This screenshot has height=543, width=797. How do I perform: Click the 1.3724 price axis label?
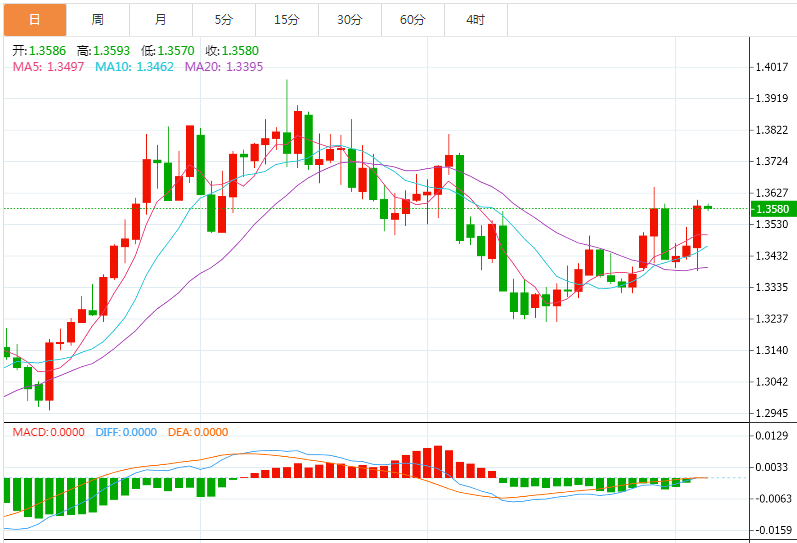coord(772,162)
